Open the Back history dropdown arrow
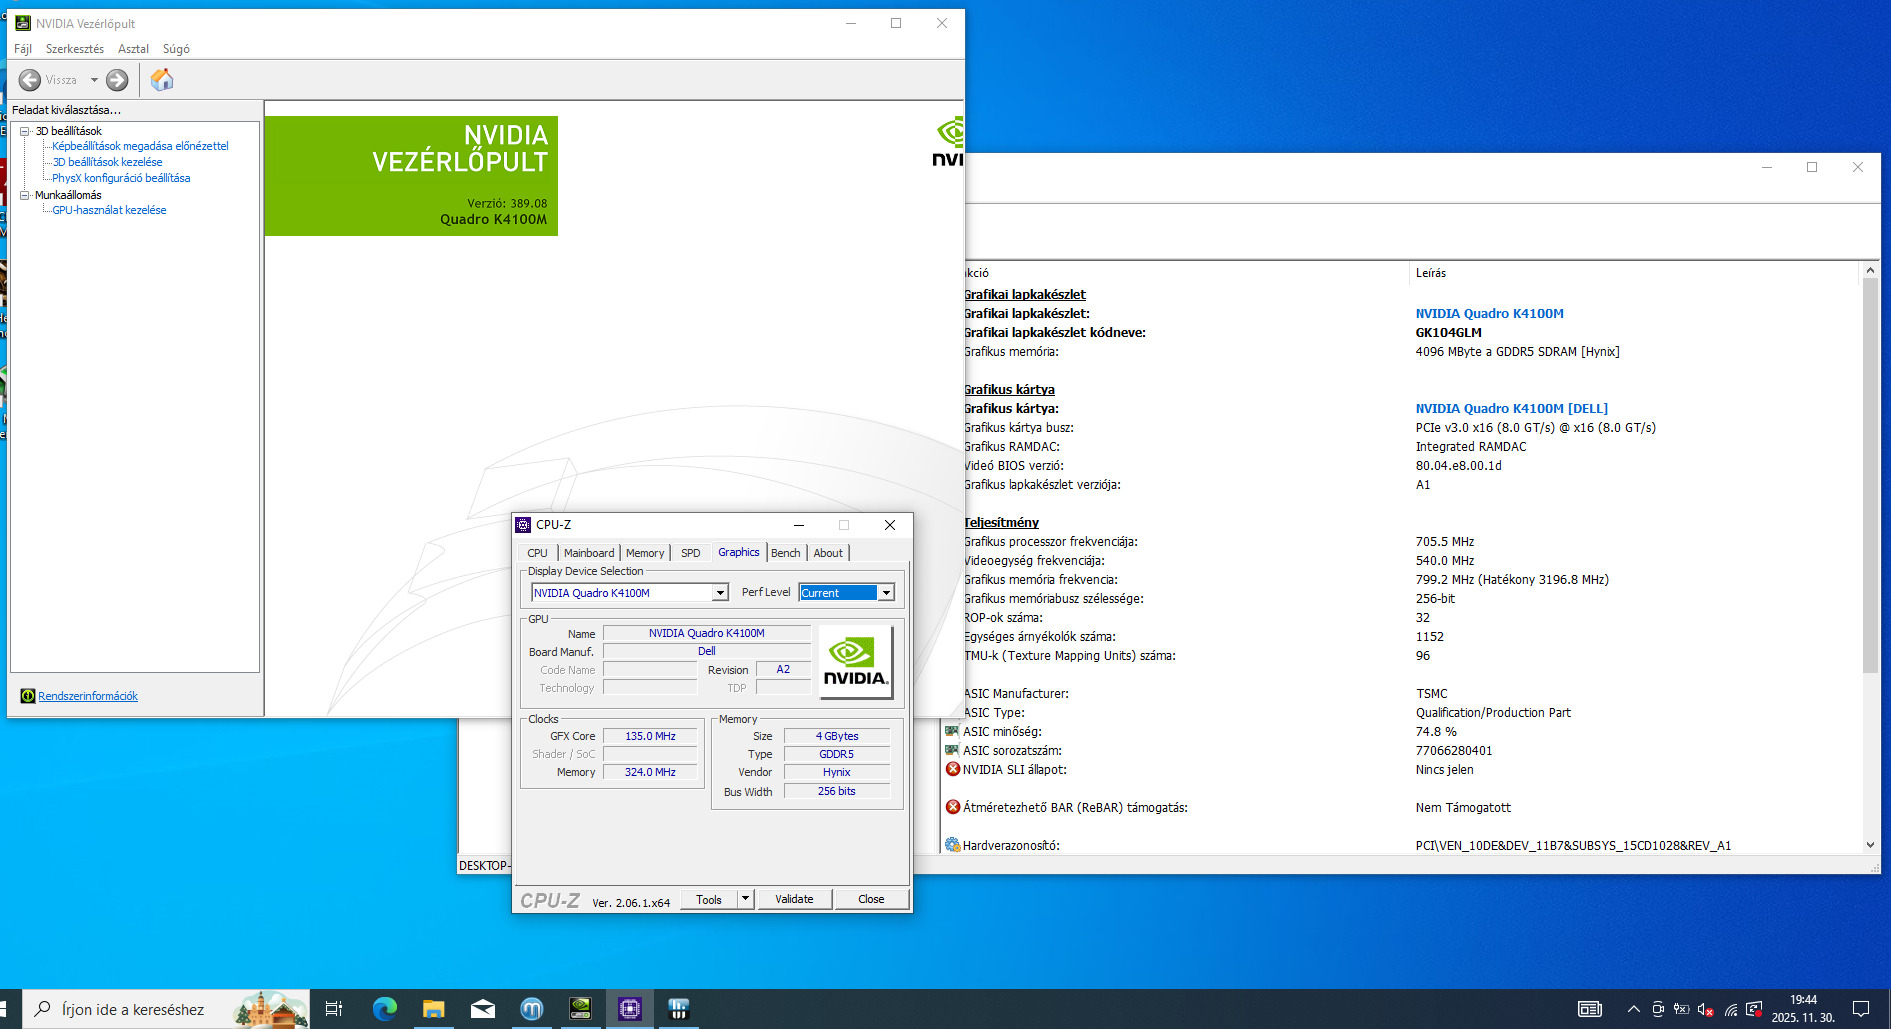 [94, 80]
